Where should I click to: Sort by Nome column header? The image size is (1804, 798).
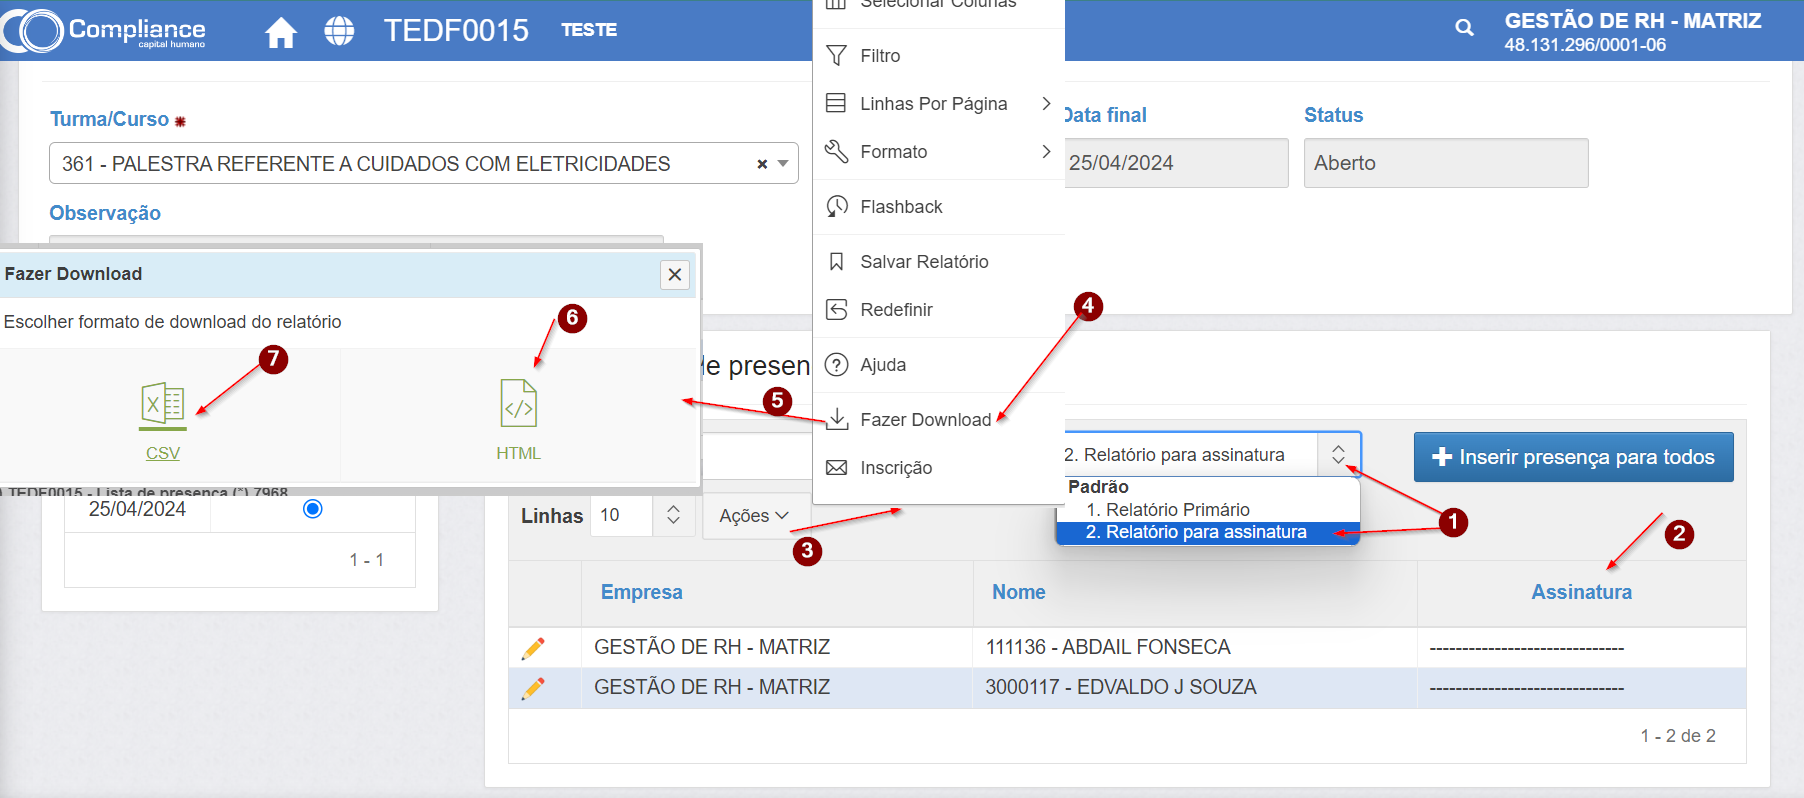pyautogui.click(x=1019, y=592)
